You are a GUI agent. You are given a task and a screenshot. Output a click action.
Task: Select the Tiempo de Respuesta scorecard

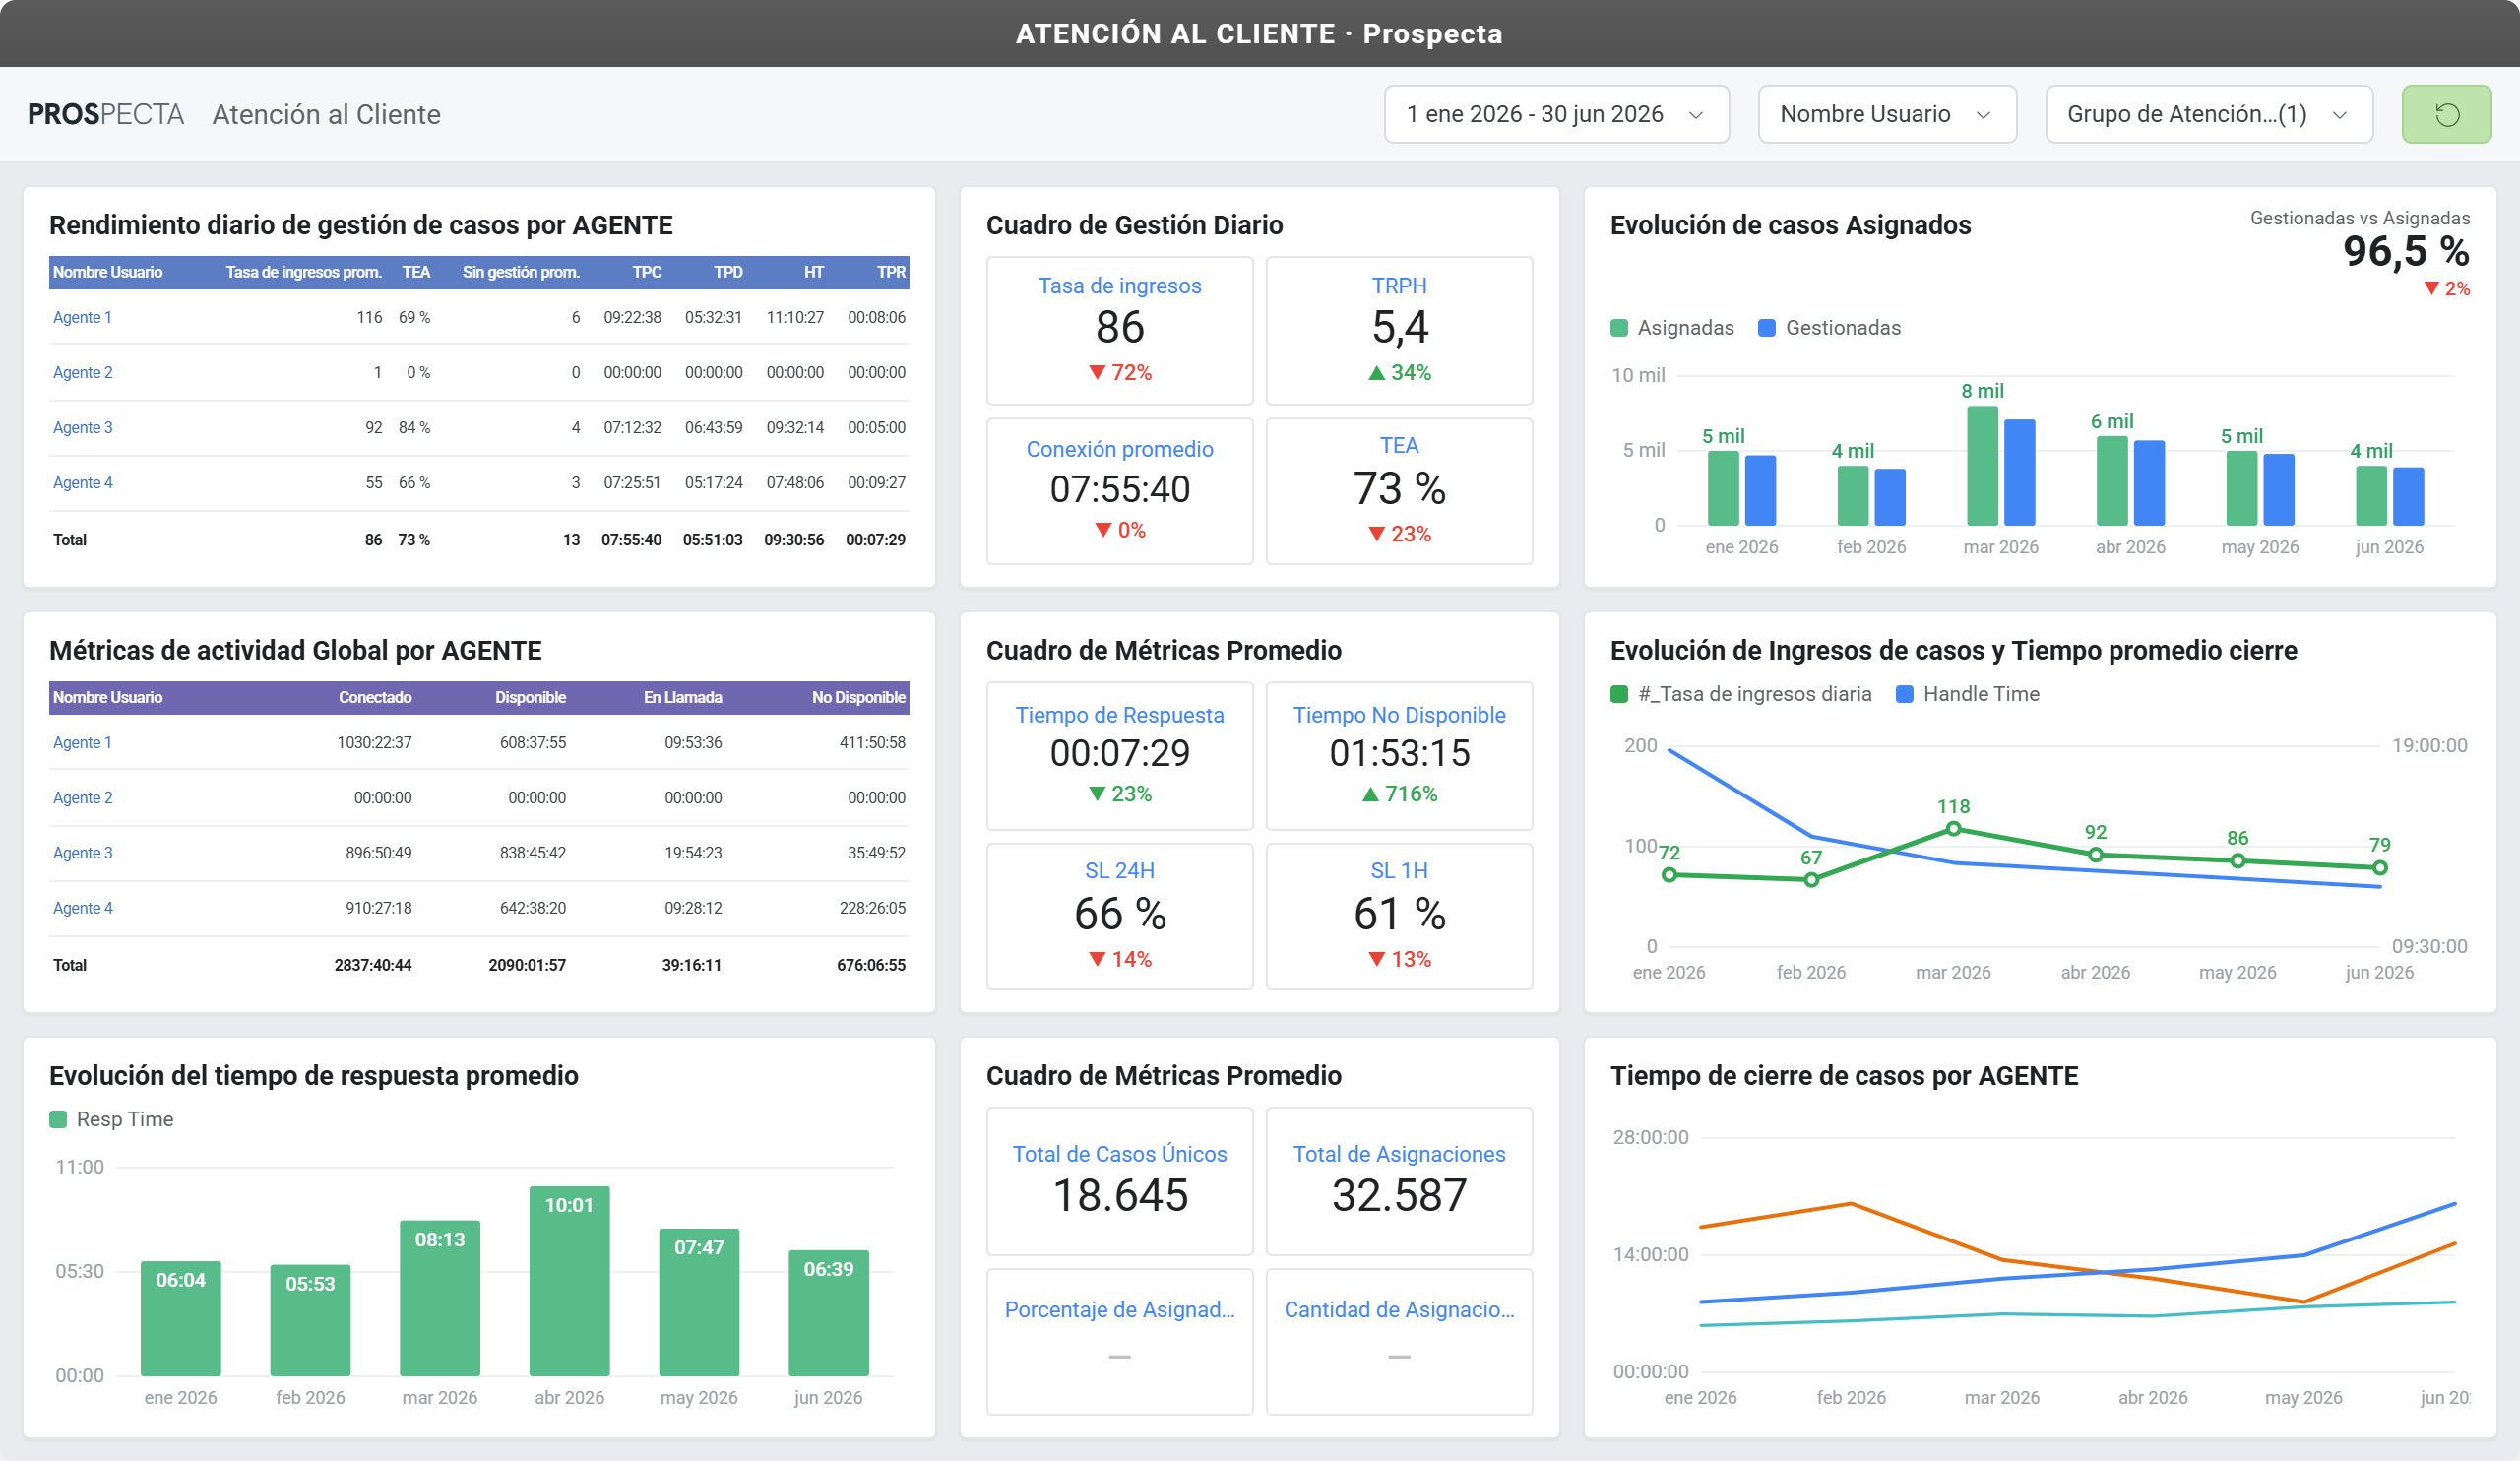[x=1120, y=756]
